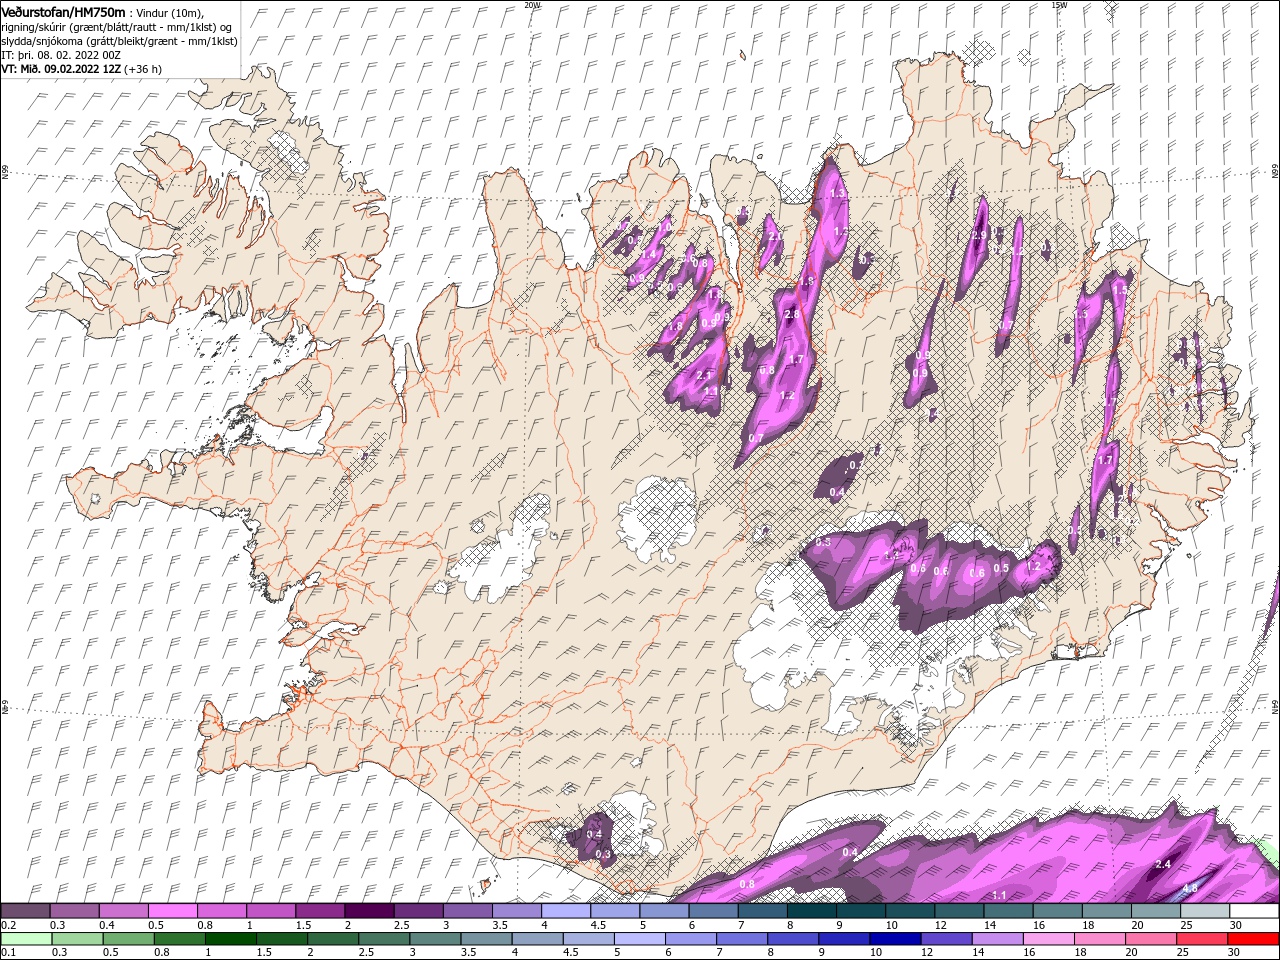Click the 0.1 label in the legend
This screenshot has height=960, width=1280.
7,953
